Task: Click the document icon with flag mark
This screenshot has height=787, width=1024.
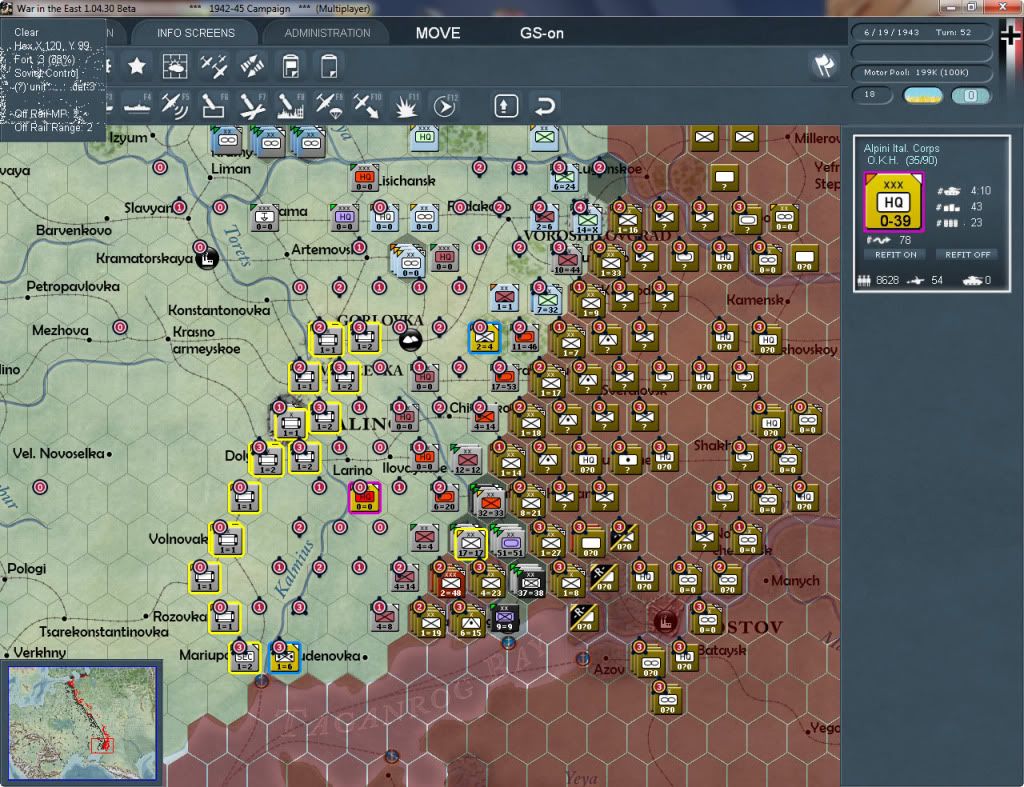Action: (x=291, y=66)
